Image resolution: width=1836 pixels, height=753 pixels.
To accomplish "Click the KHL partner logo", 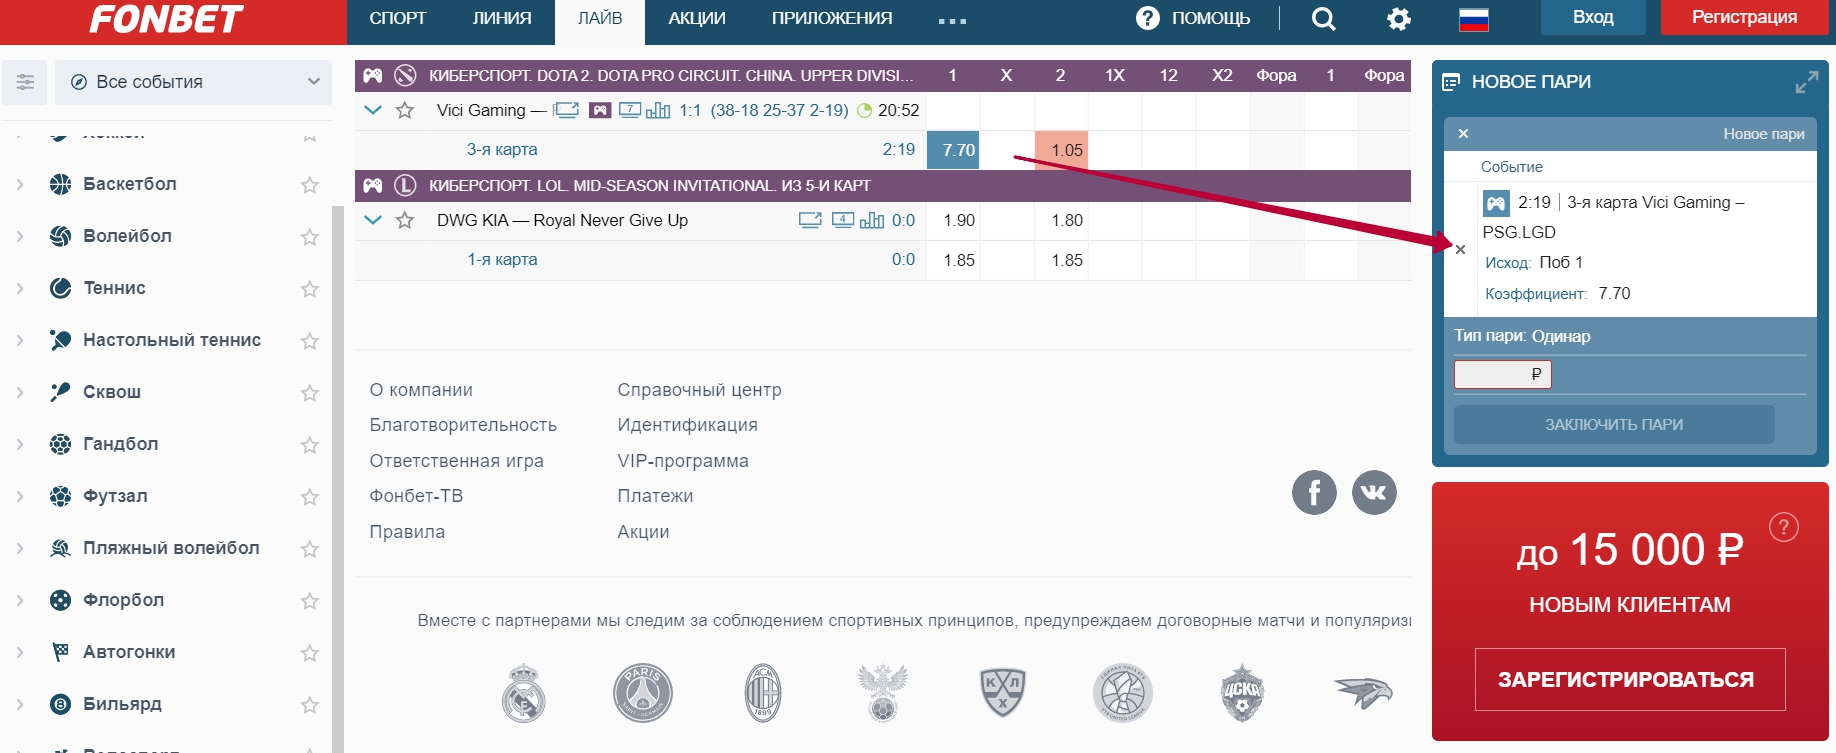I will pos(1002,693).
